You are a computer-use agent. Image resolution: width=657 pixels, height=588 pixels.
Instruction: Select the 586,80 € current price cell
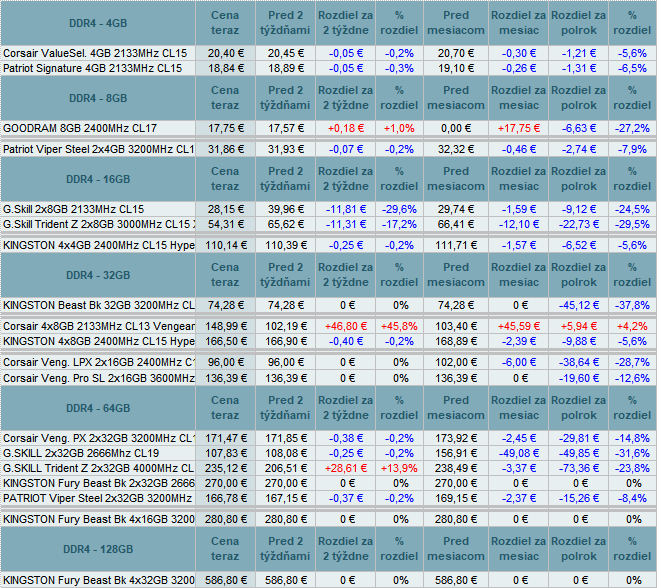tap(225, 580)
